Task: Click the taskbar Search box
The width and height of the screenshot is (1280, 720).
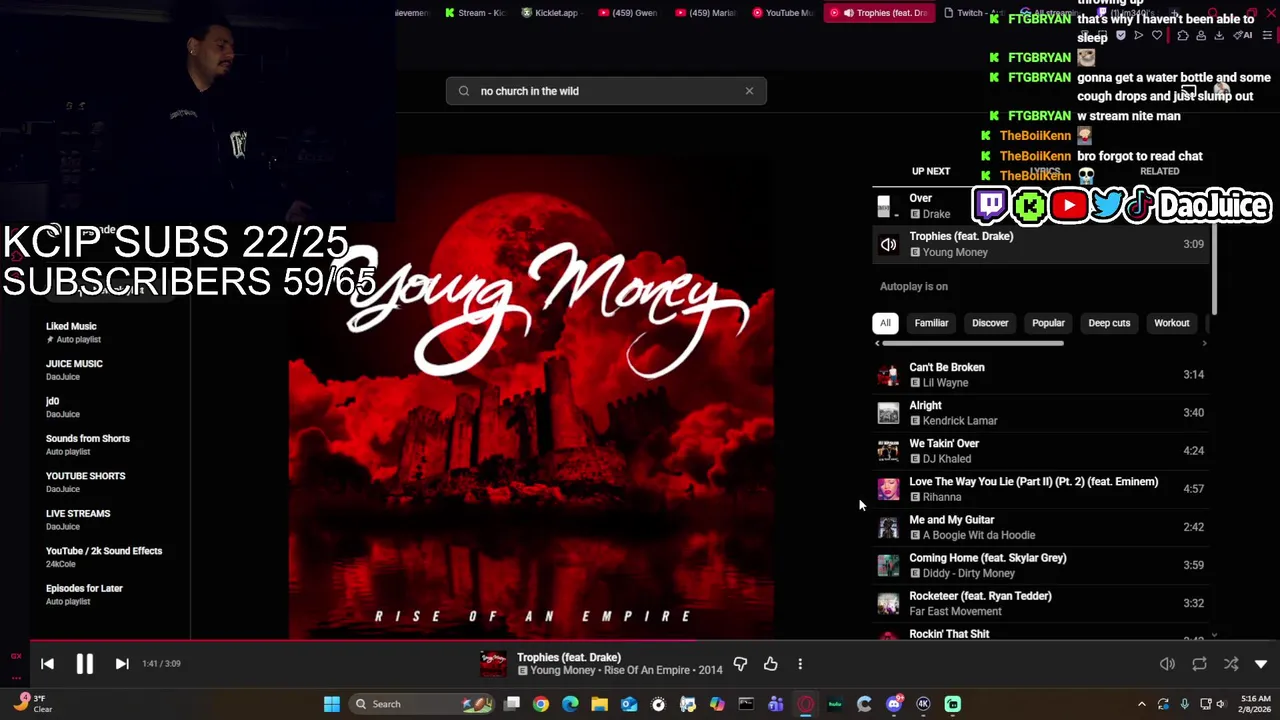Action: coord(423,704)
